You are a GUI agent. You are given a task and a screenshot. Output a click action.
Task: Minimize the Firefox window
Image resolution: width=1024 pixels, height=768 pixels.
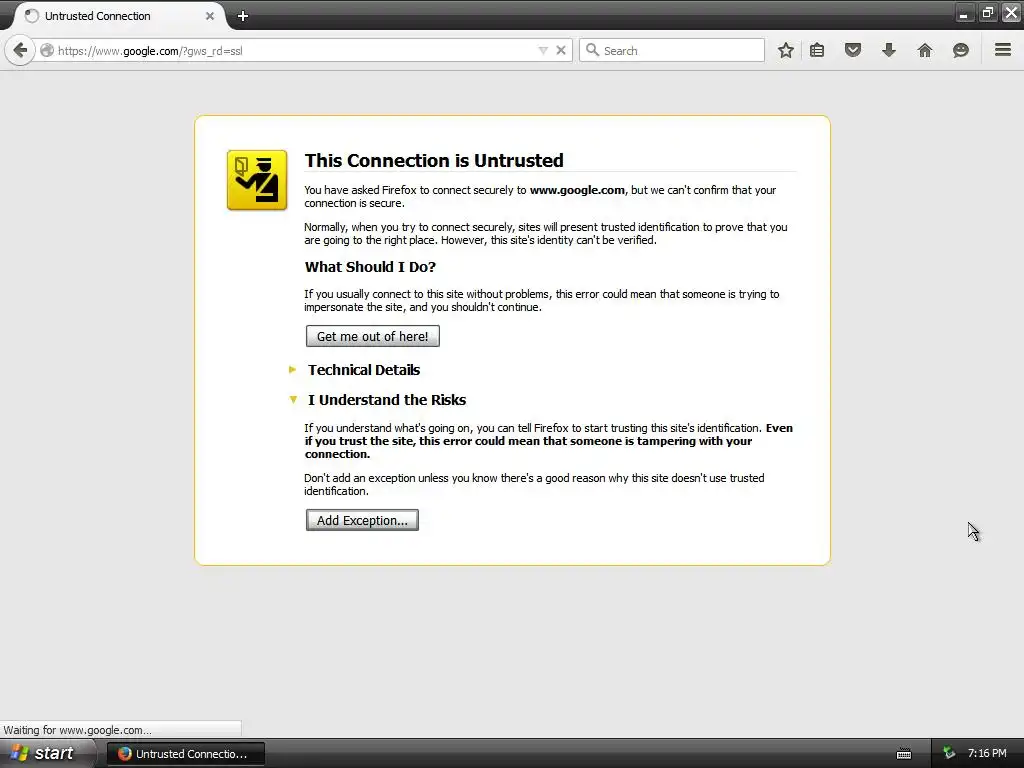[x=964, y=13]
